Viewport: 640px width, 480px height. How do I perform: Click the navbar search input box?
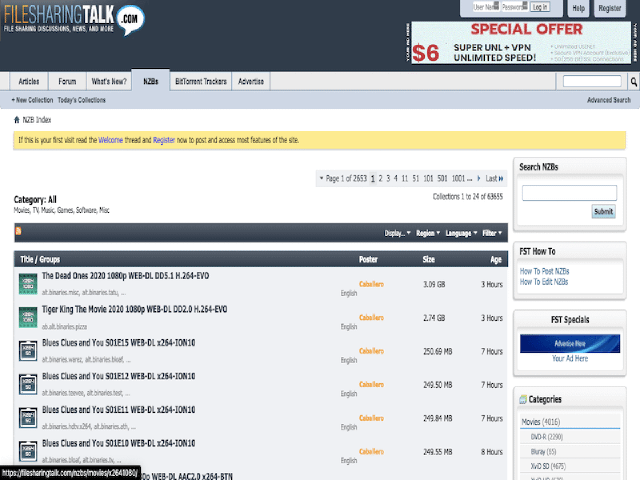point(592,81)
